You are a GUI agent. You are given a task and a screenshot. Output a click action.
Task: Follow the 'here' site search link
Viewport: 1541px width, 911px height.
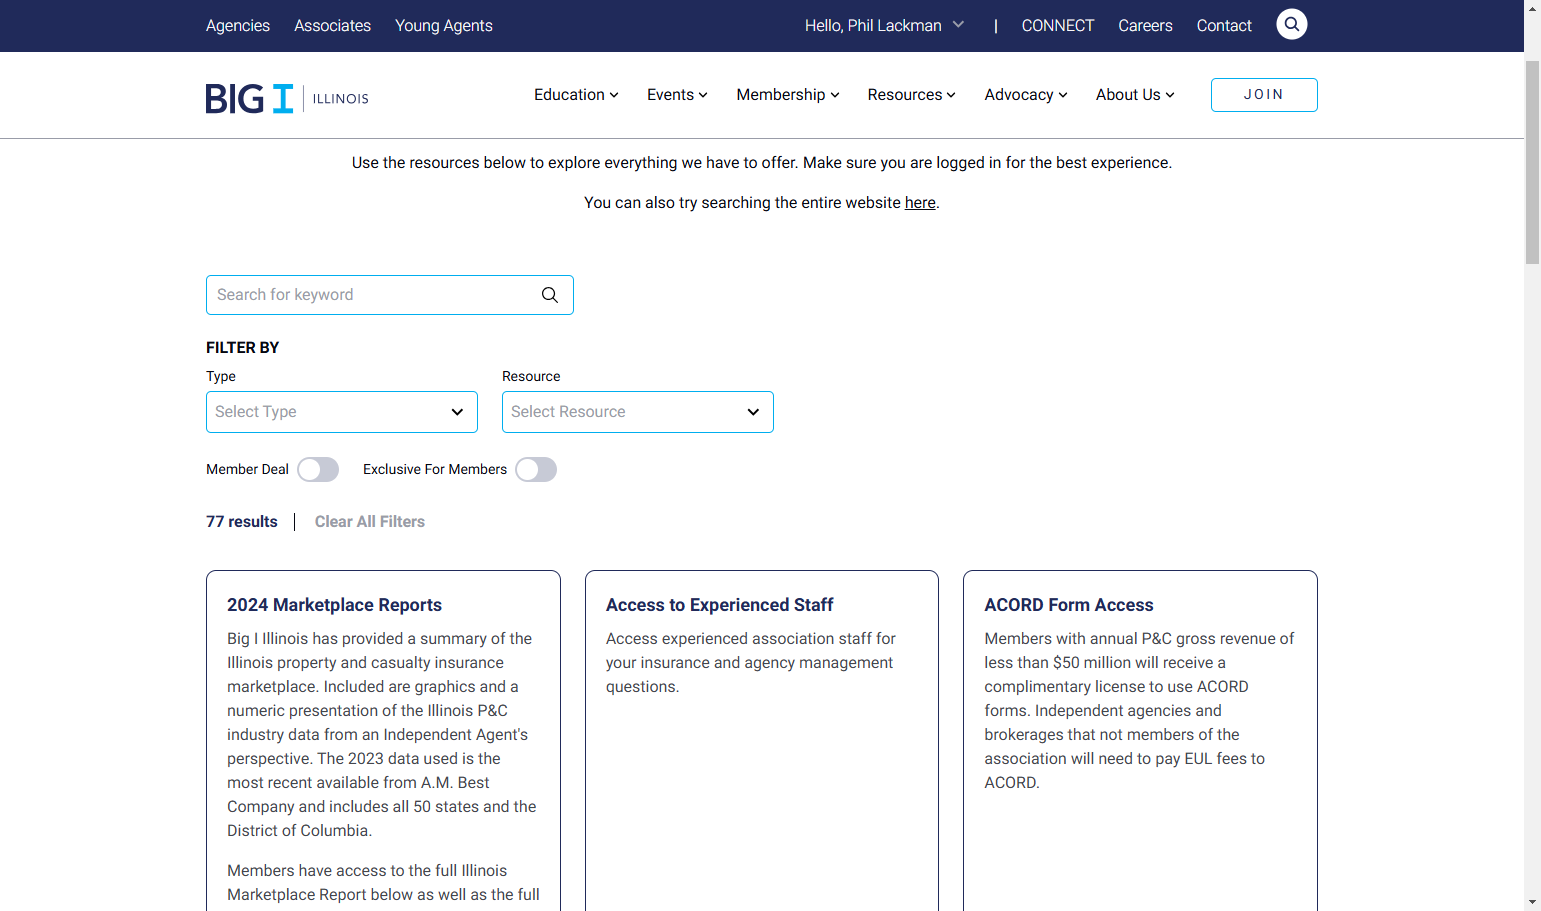[920, 203]
